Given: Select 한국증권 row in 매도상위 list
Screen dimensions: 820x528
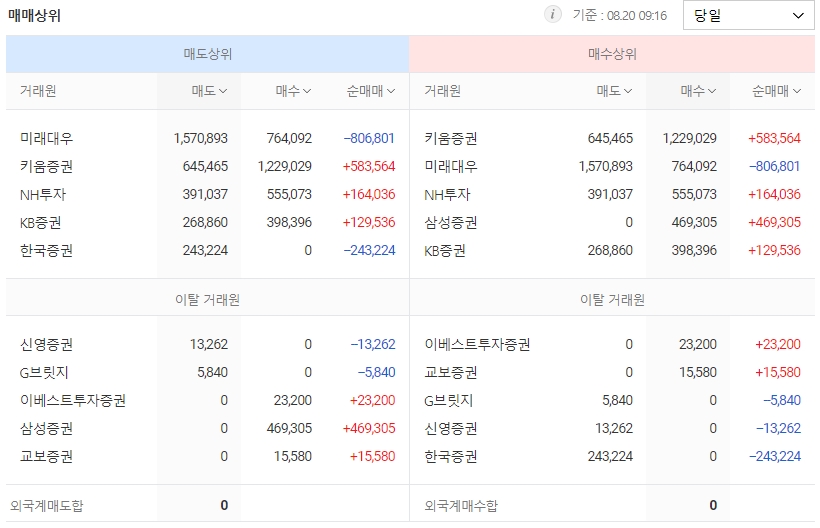Looking at the screenshot, I should [208, 250].
